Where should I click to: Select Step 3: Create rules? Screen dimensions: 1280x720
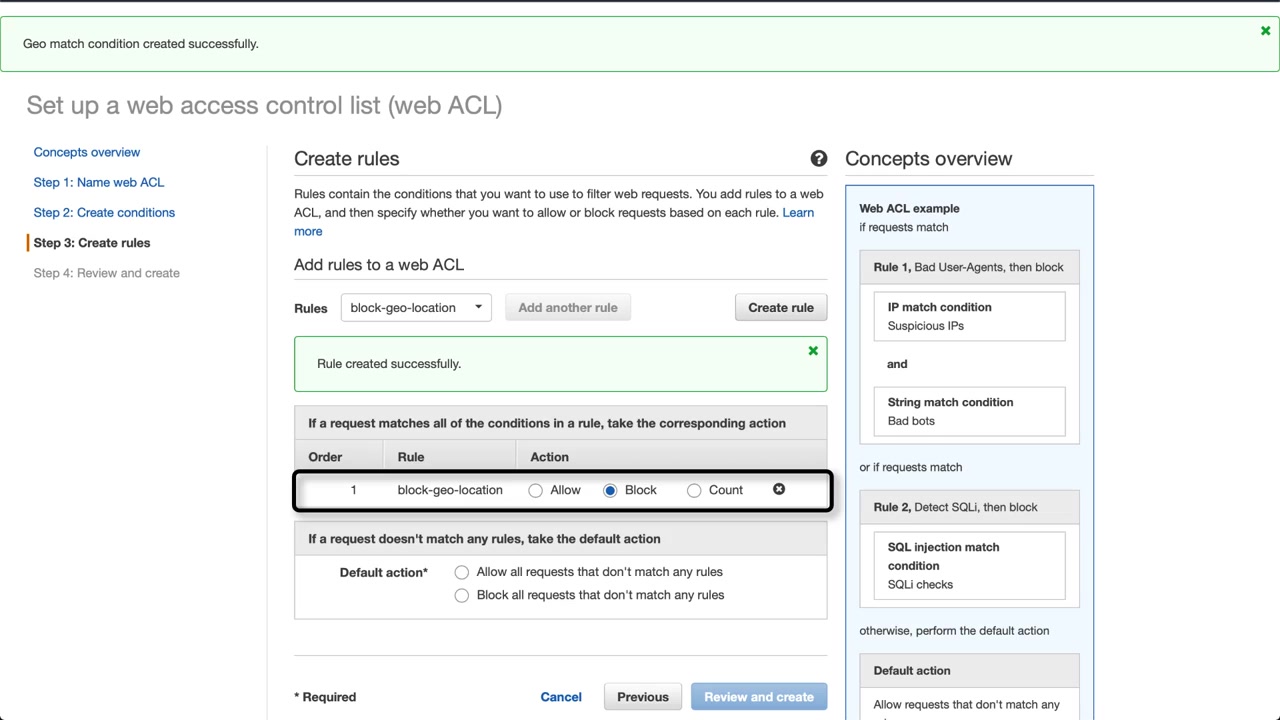click(92, 242)
